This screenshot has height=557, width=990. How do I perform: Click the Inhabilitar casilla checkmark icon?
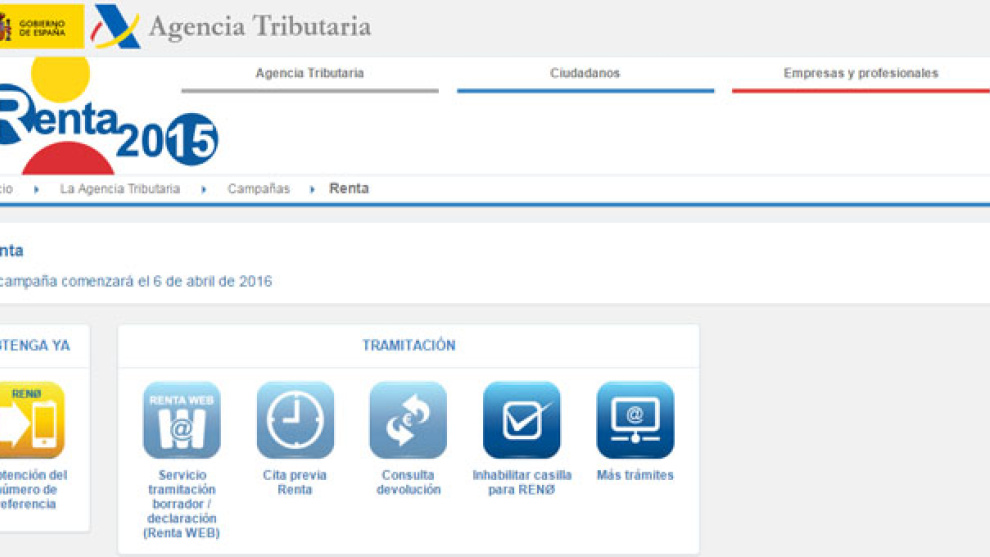pyautogui.click(x=521, y=421)
